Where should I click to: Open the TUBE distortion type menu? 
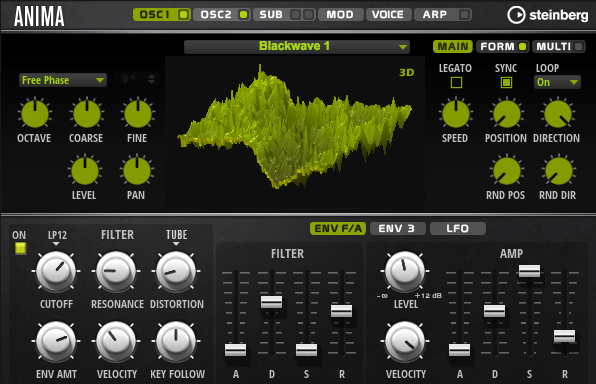176,237
